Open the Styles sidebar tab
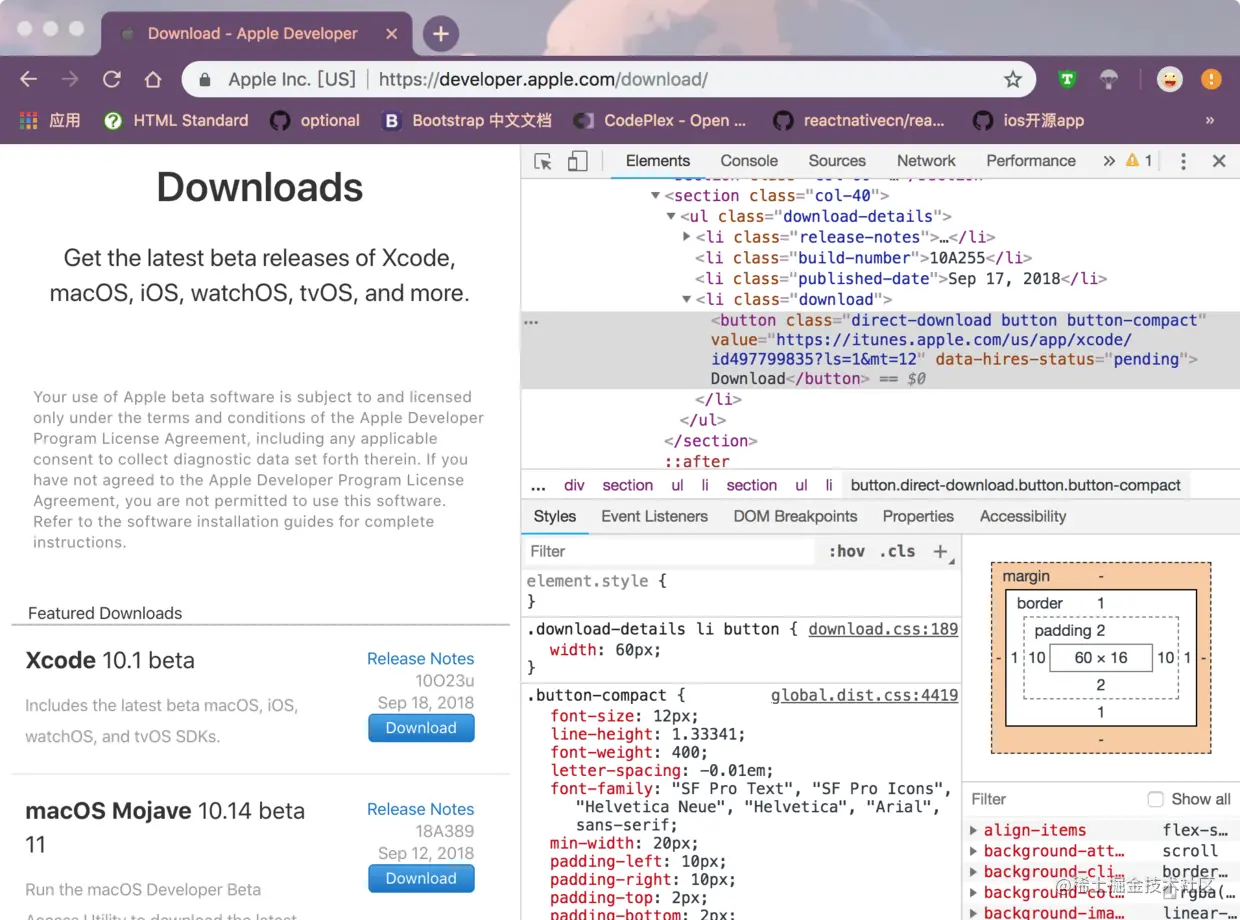Viewport: 1240px width, 920px height. coord(555,517)
